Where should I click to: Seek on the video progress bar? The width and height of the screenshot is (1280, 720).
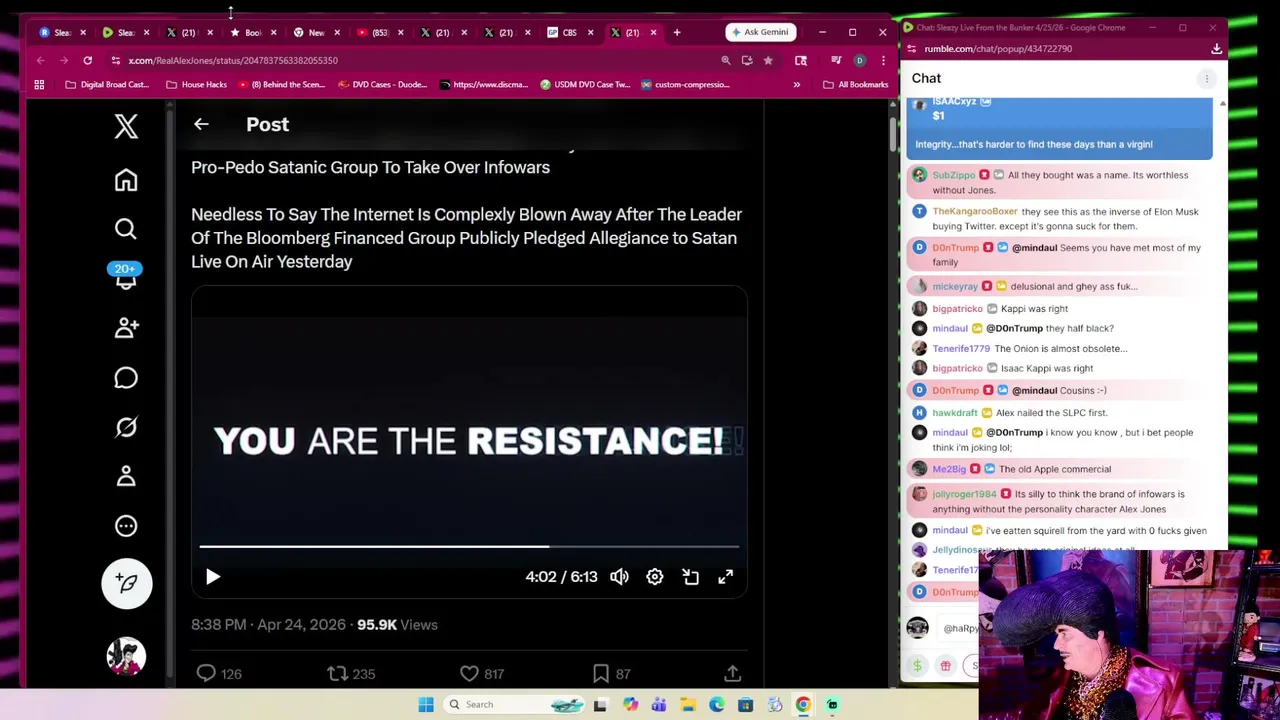(x=469, y=547)
